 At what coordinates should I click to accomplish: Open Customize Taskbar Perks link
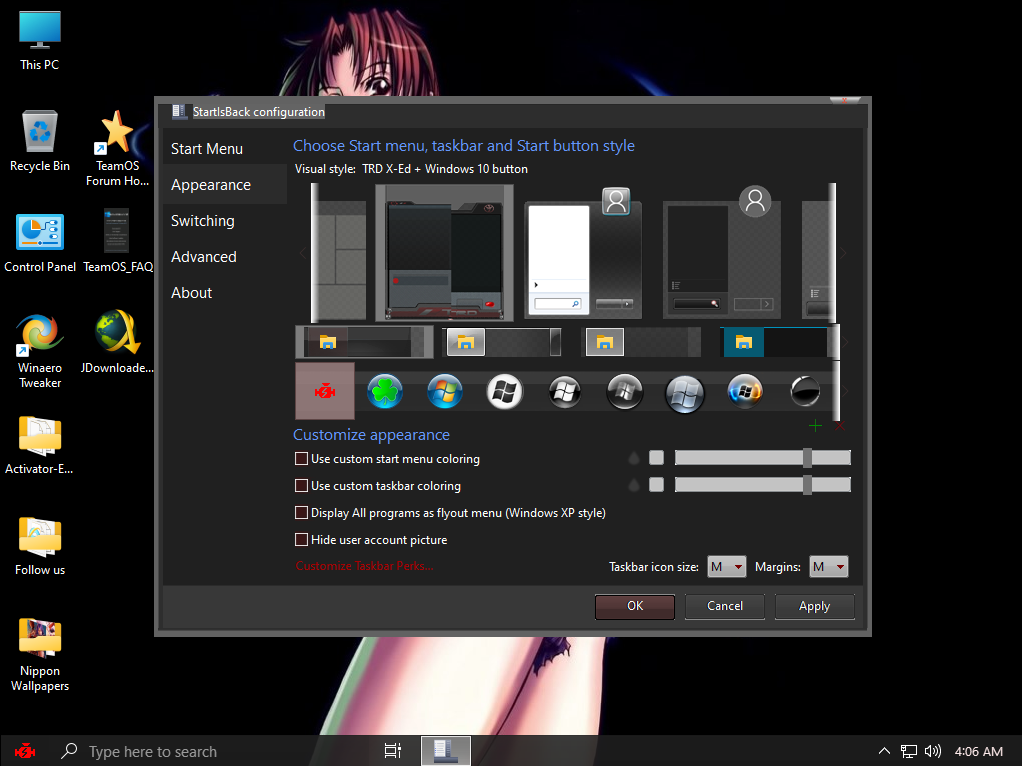(364, 566)
